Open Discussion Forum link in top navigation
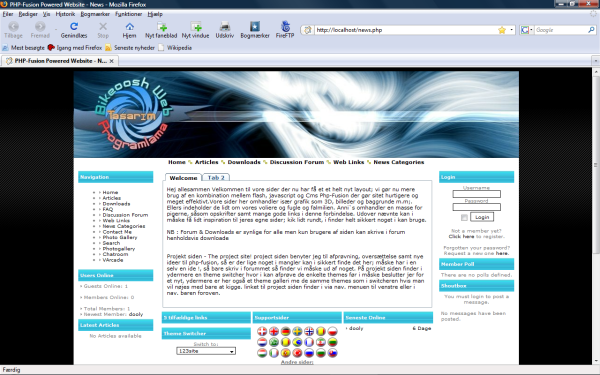This screenshot has width=600, height=375. 297,162
